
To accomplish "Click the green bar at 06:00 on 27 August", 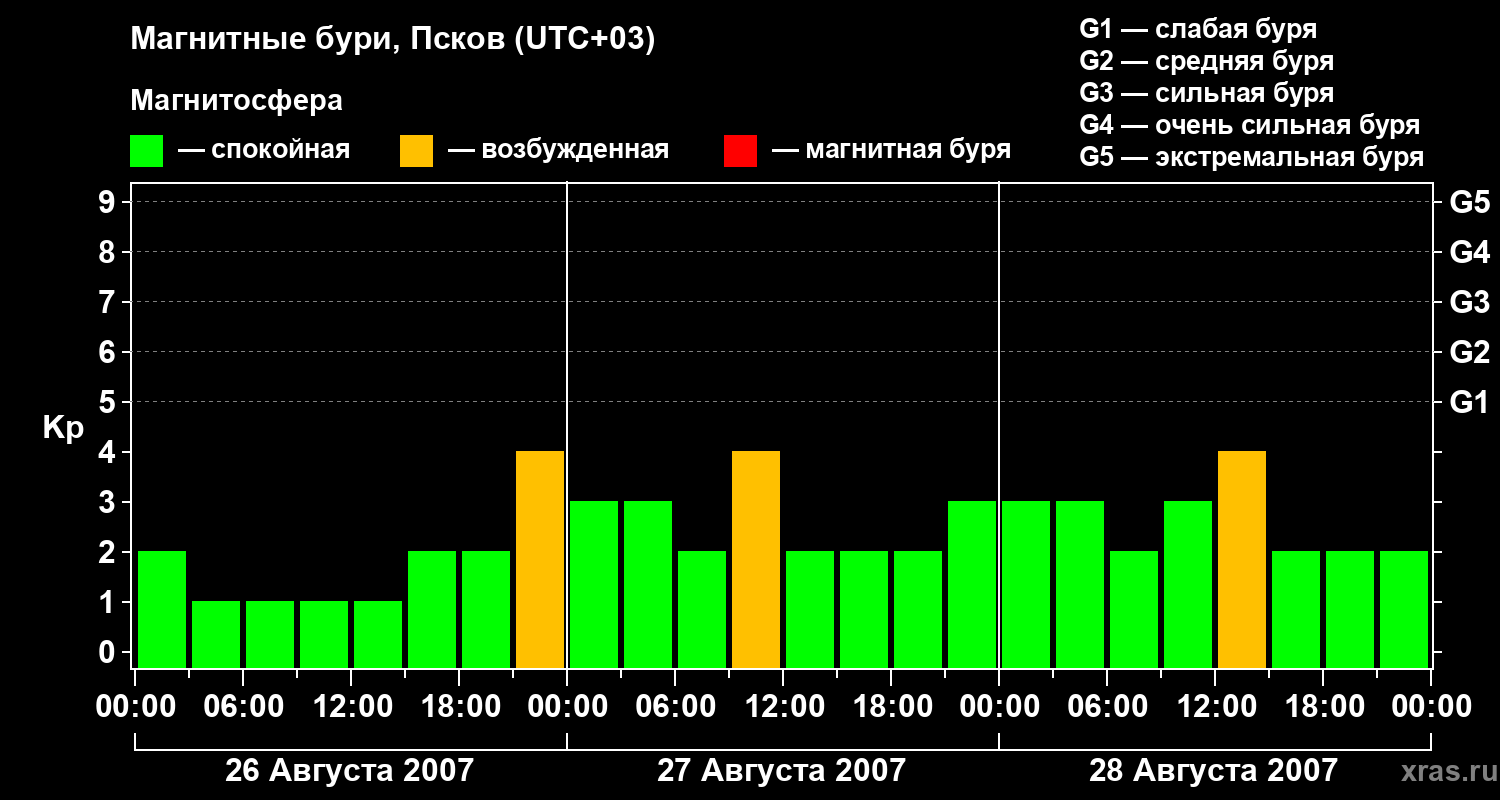I will [x=702, y=609].
